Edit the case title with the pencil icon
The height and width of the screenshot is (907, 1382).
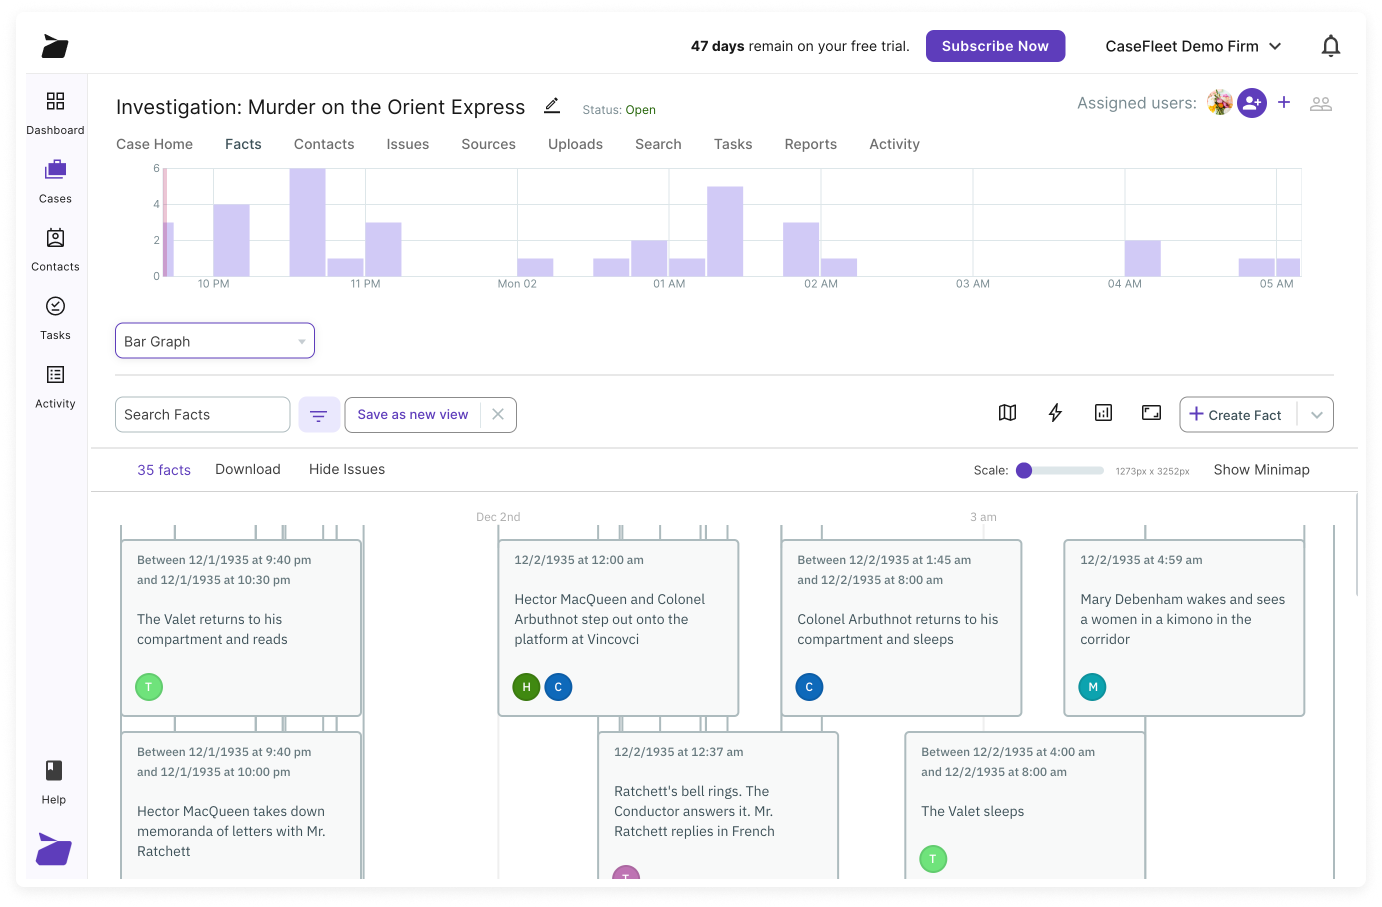552,107
